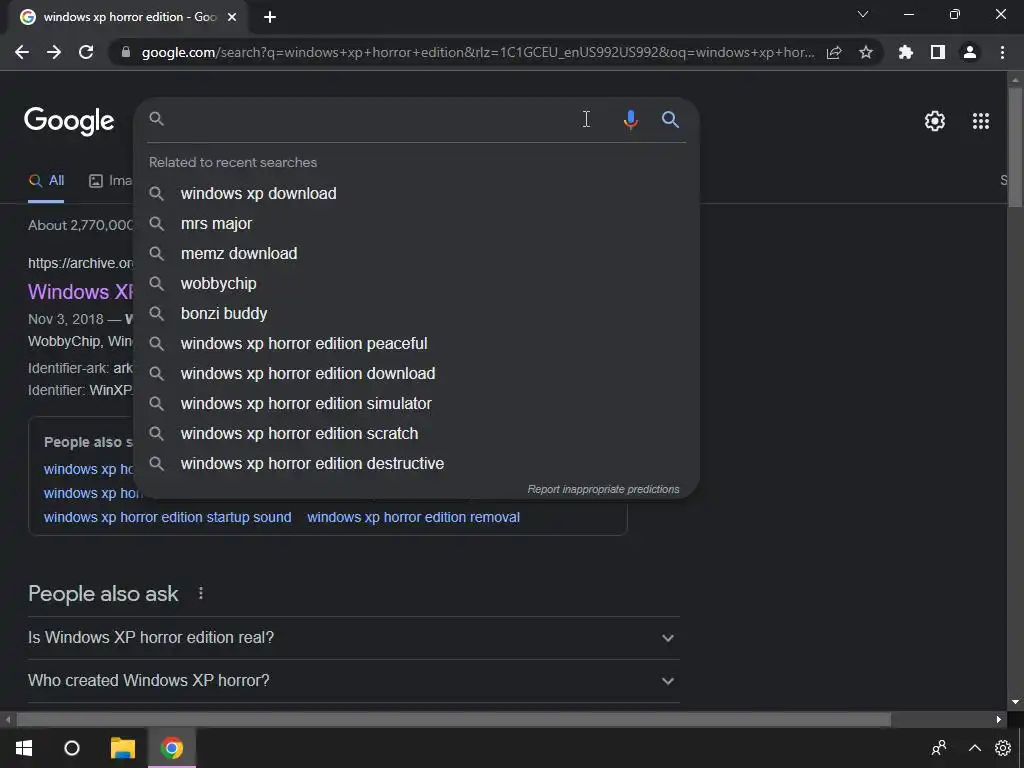
Task: Bookmark this page with the star
Action: coord(866,52)
